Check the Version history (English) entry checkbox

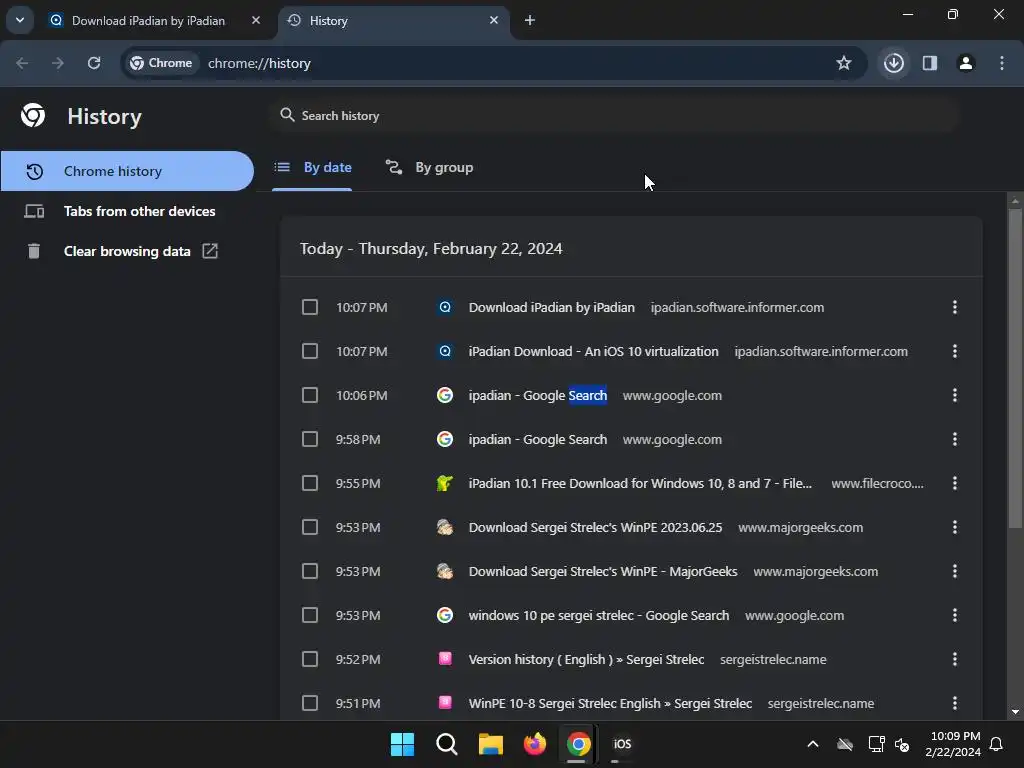coord(310,659)
